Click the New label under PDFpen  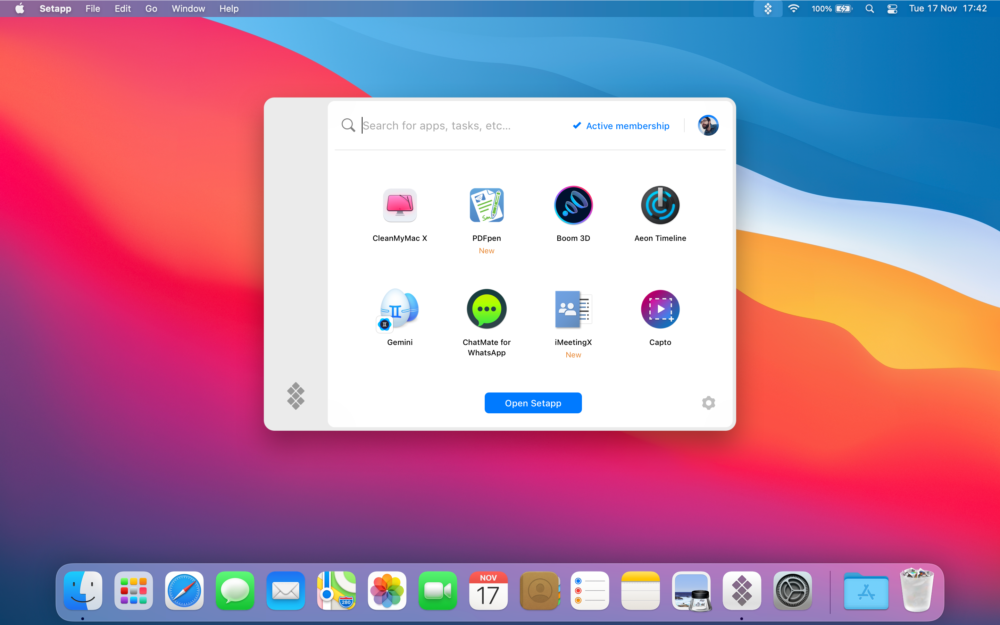(487, 251)
